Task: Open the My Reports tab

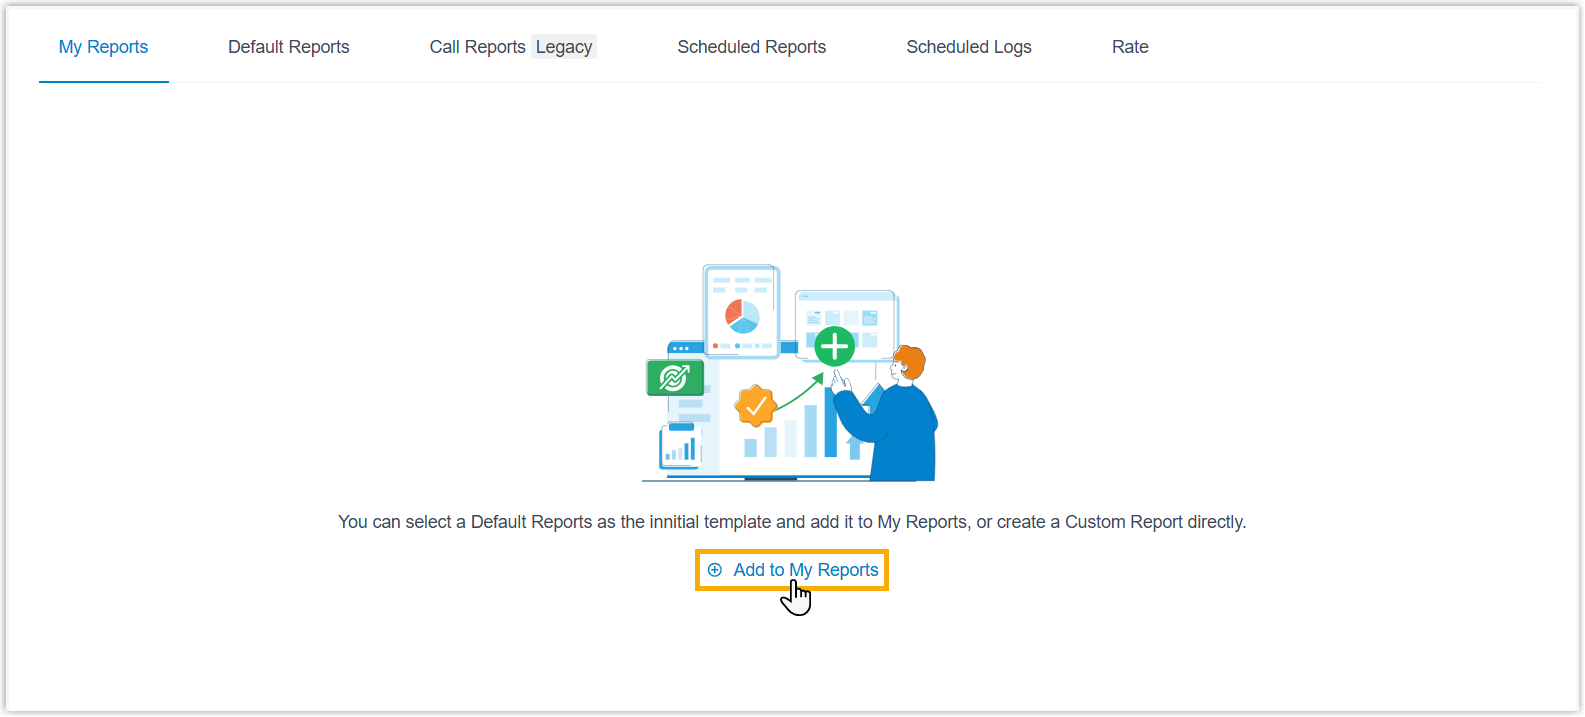Action: (x=103, y=47)
